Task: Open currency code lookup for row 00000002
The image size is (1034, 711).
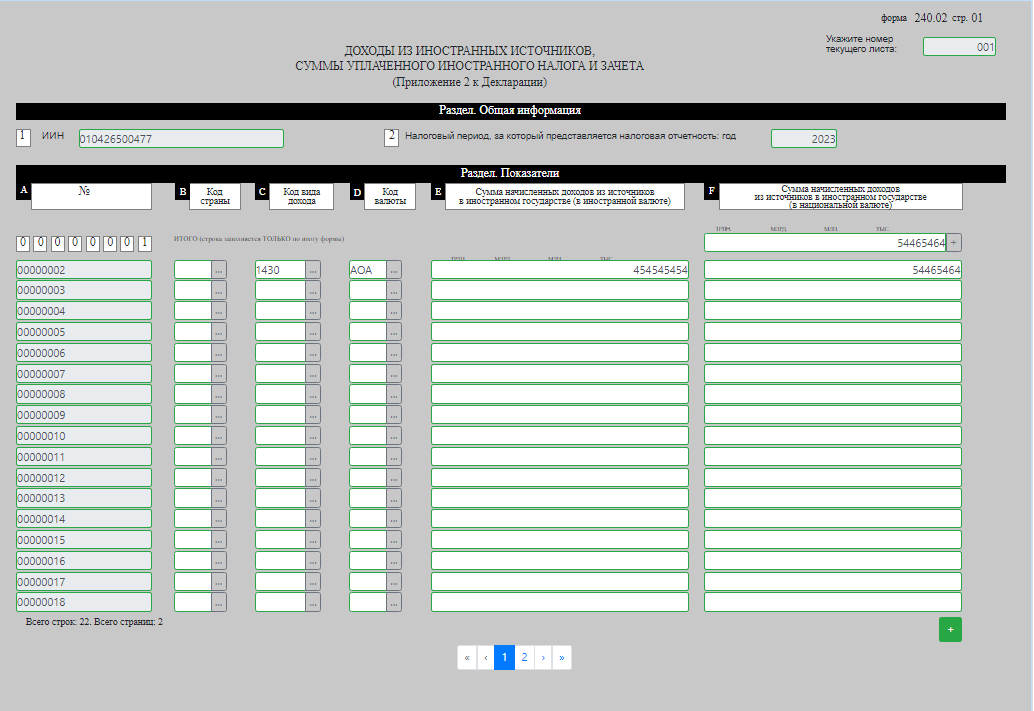Action: coord(394,270)
